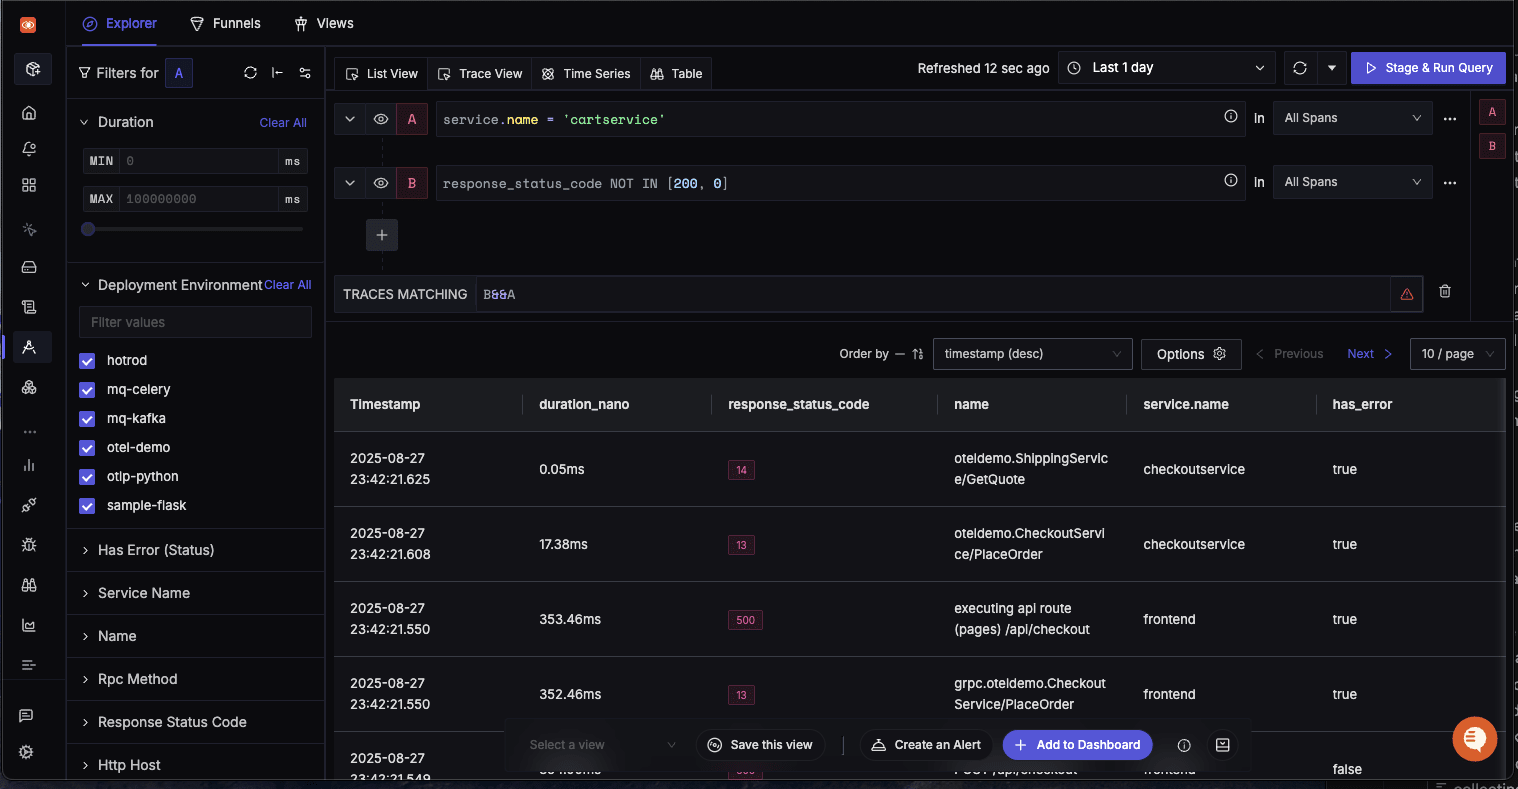Click the info icon in bottom toolbar

(1184, 745)
